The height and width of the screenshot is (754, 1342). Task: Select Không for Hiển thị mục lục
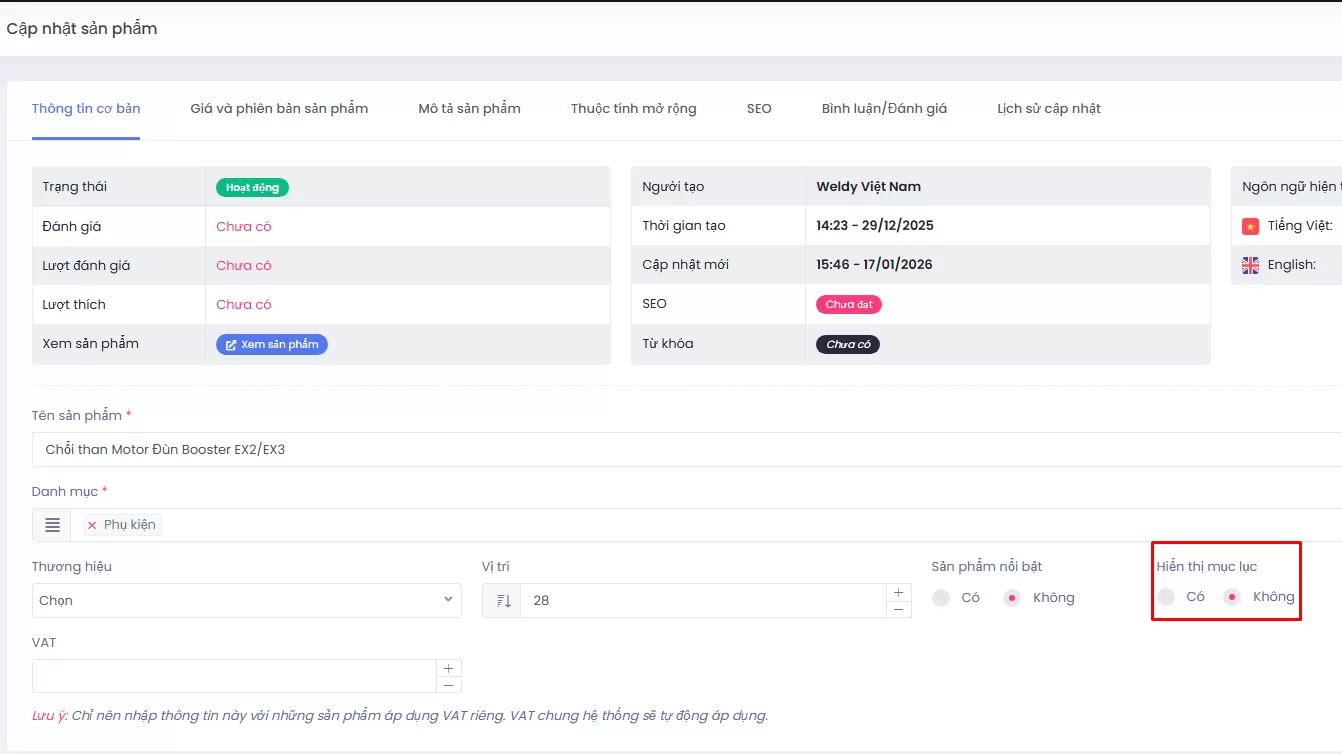(1232, 597)
